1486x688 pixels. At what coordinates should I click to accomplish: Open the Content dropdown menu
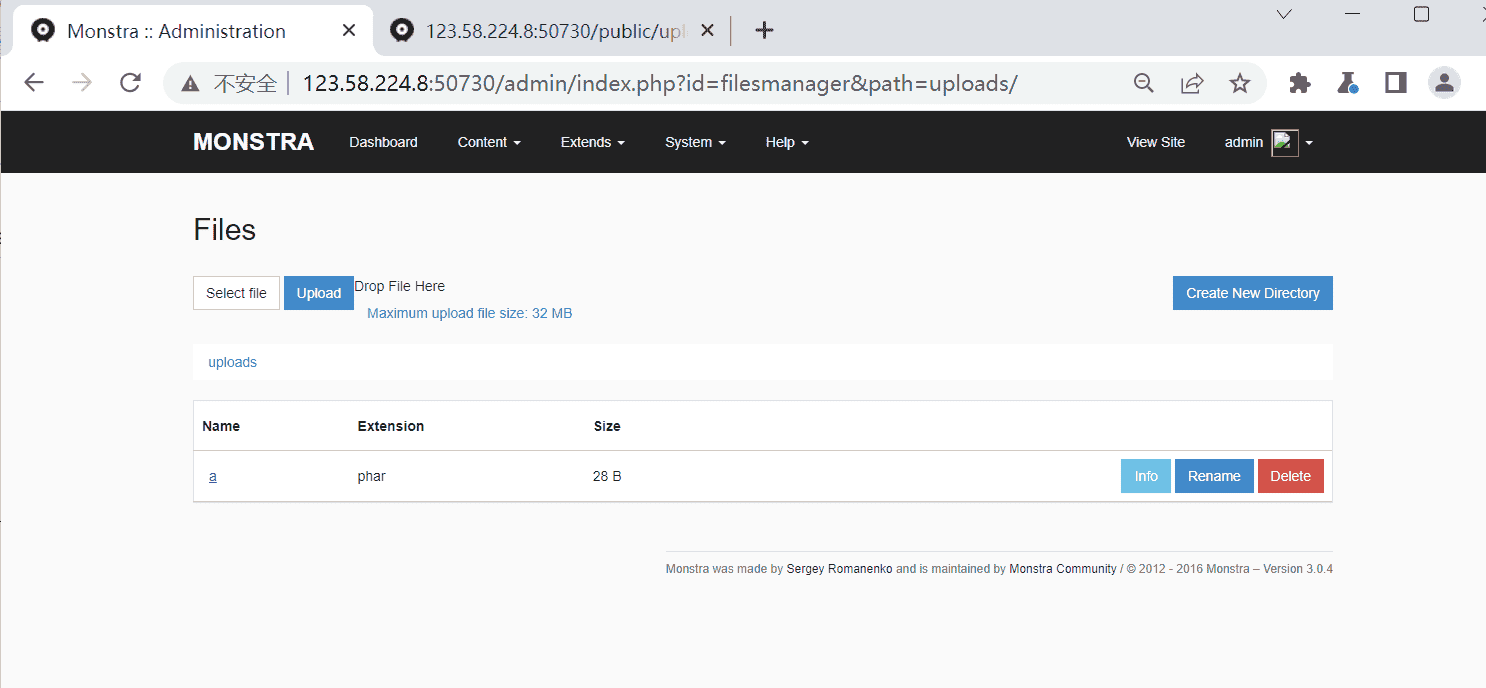488,141
